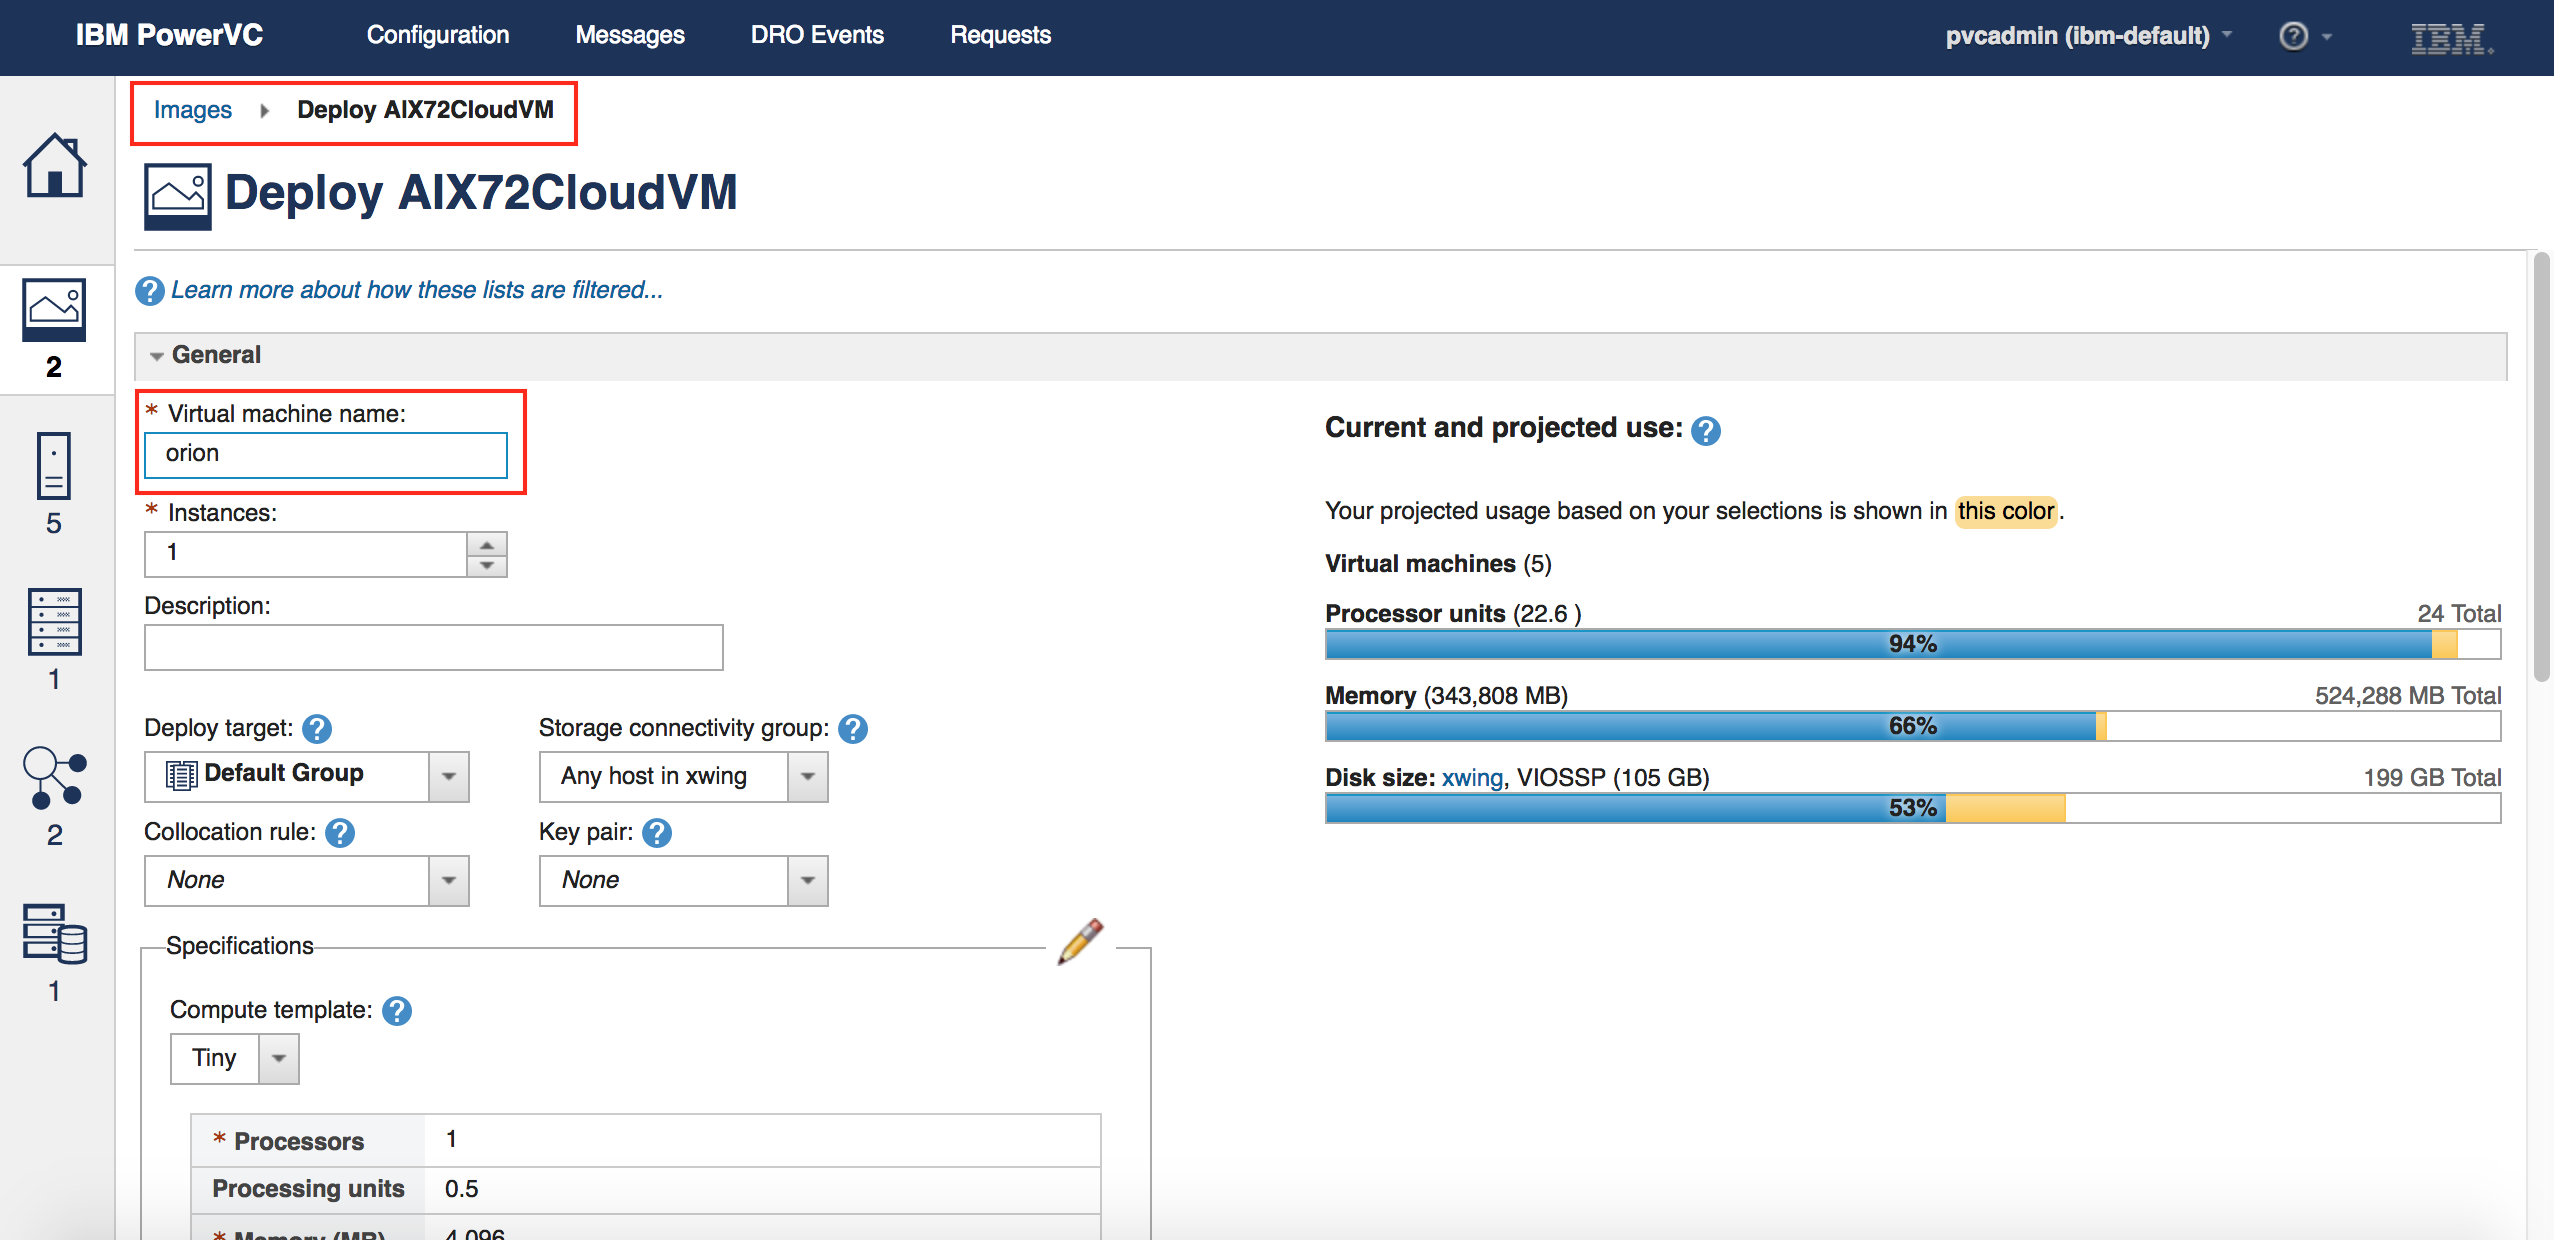Viewport: 2554px width, 1240px height.
Task: Click the 'Virtual machines (5)' label
Action: (1438, 564)
